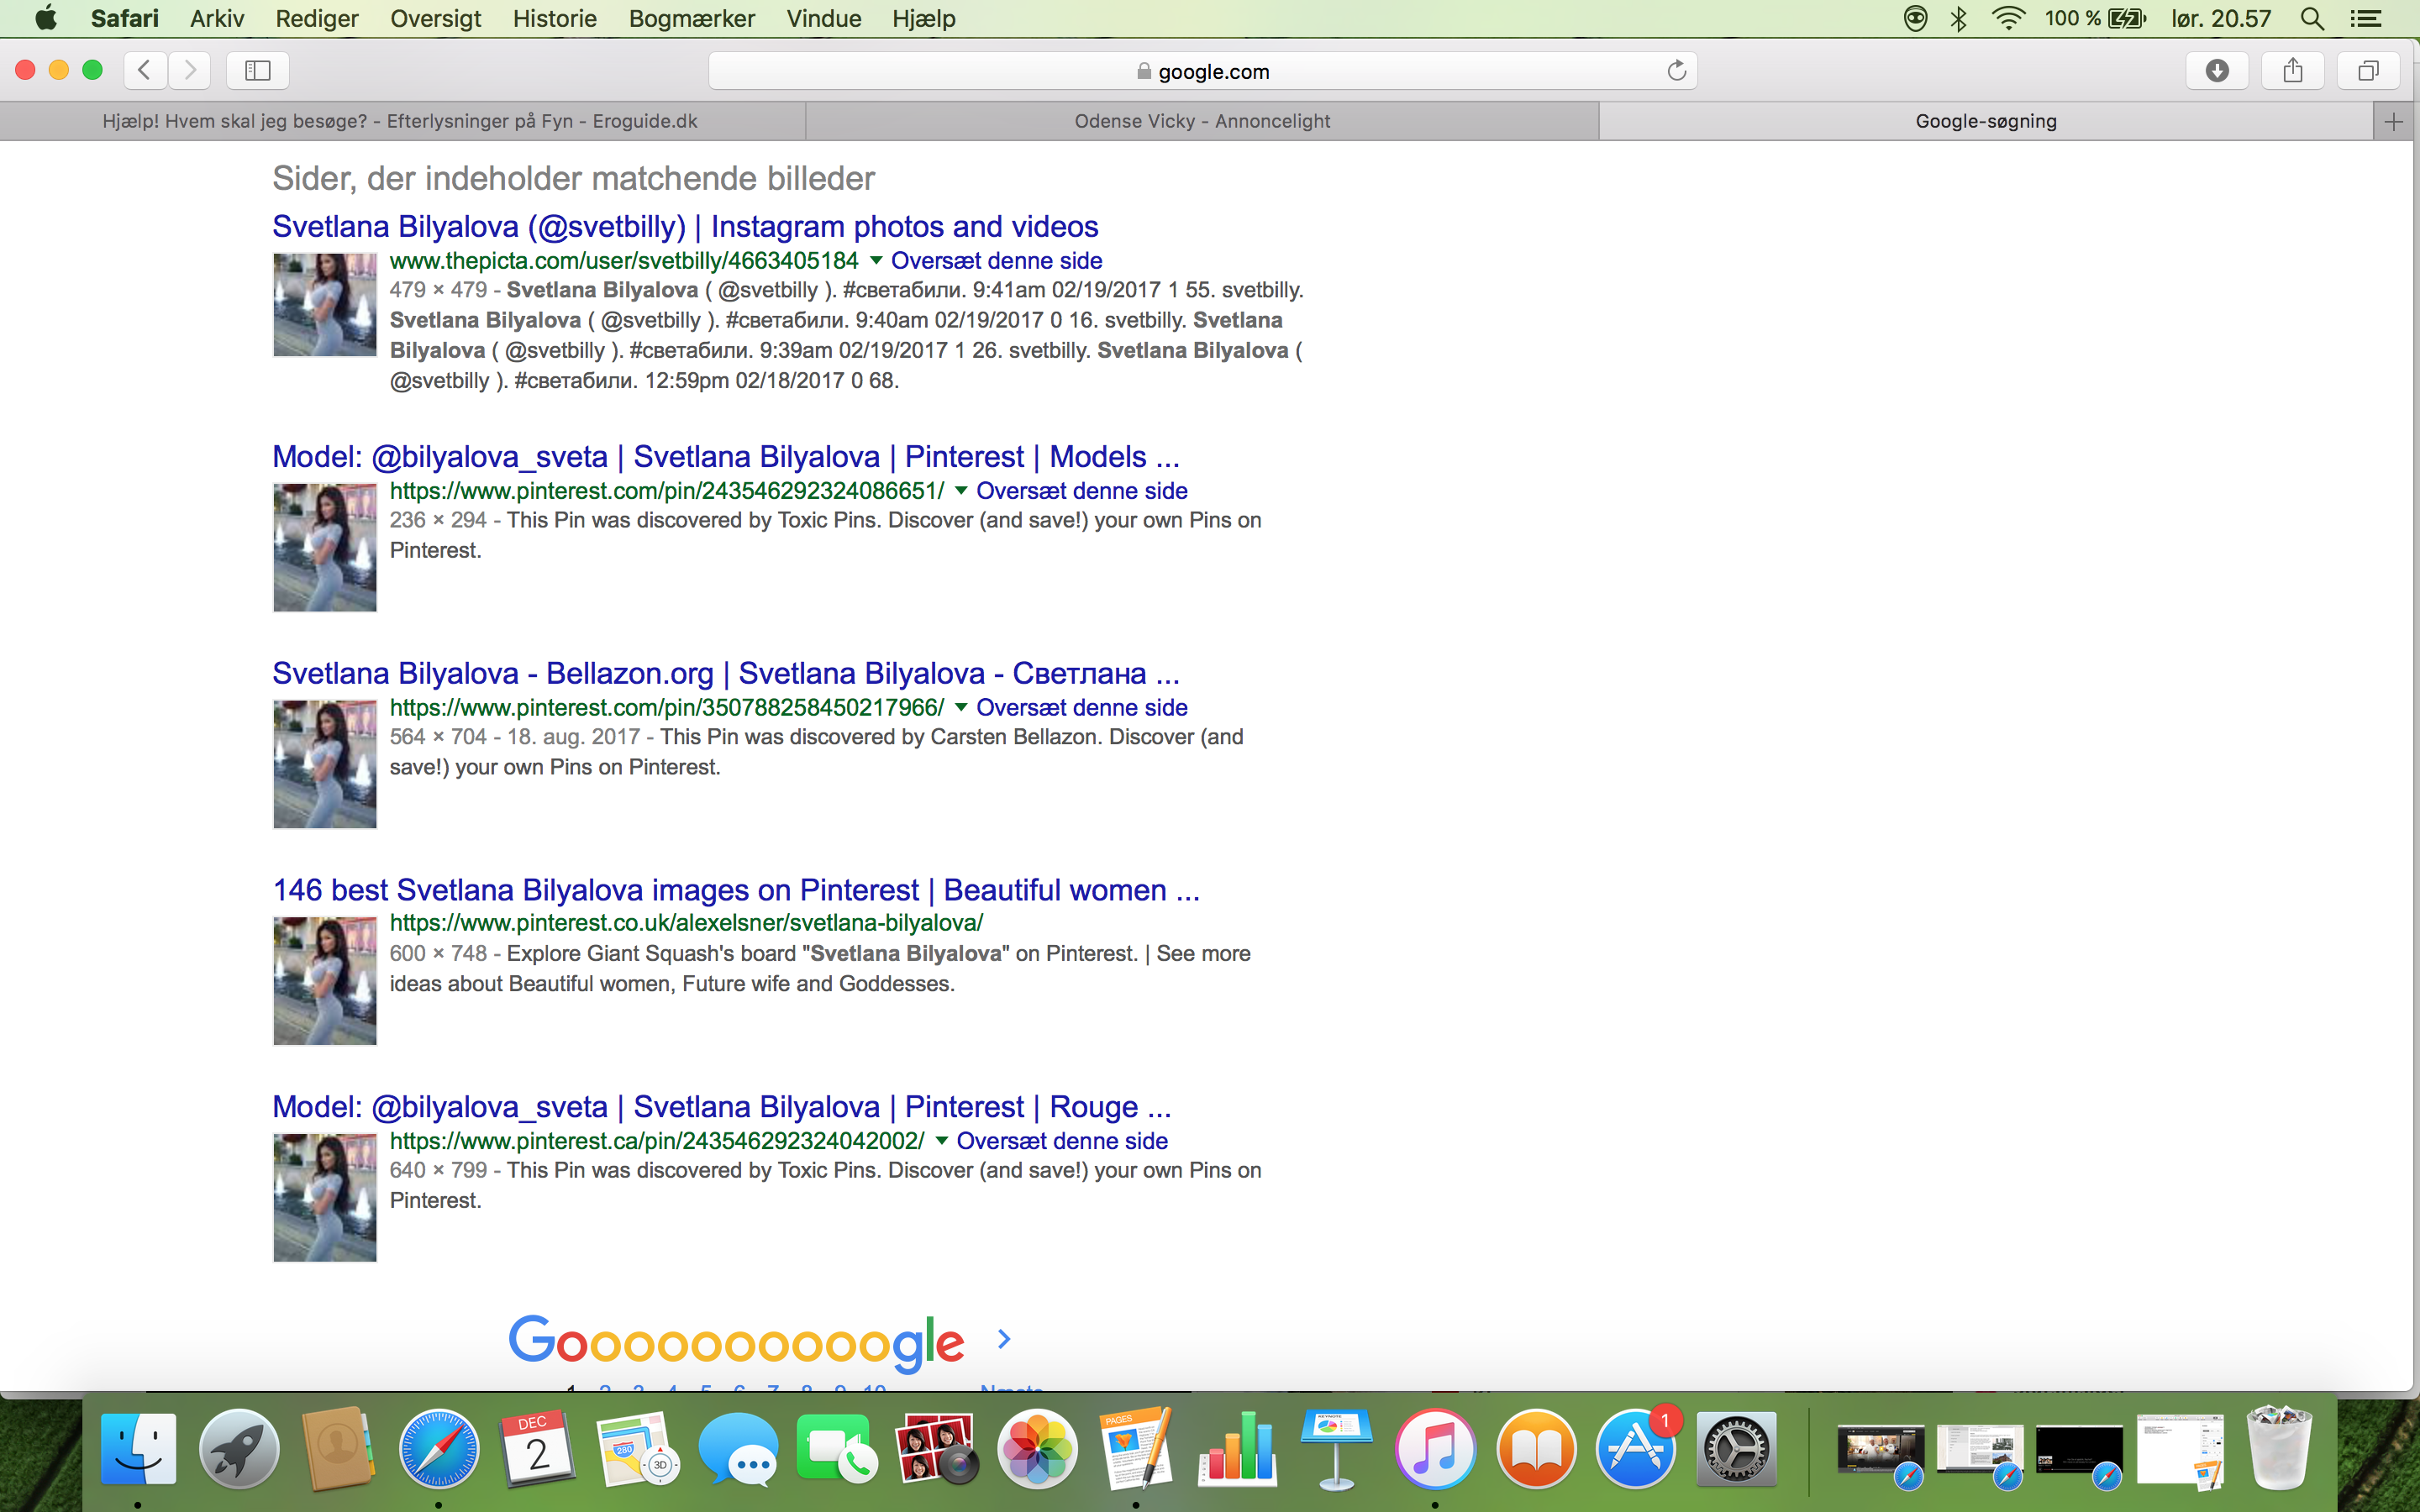Switch to the Eroguide.dk tab
Viewport: 2420px width, 1512px height.
[400, 122]
